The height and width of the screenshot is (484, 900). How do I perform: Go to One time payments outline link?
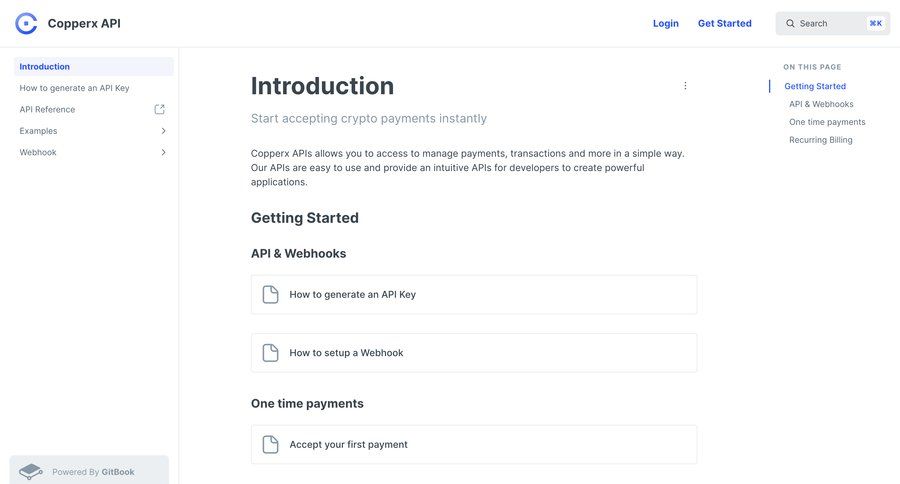(827, 122)
